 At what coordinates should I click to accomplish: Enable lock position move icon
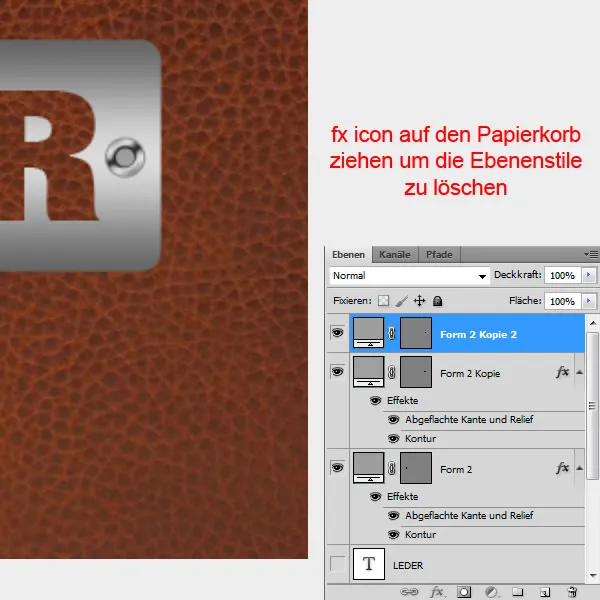tap(419, 301)
